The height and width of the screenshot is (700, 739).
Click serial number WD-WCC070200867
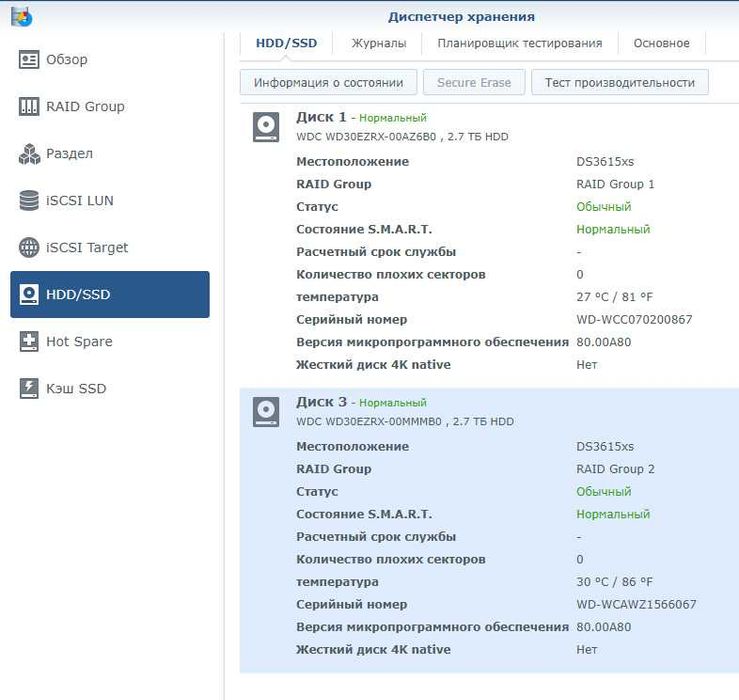point(634,320)
